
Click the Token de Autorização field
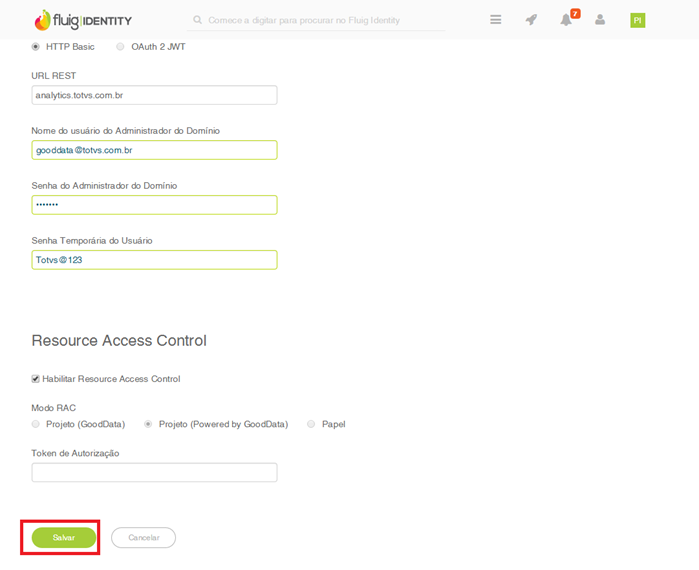pos(154,472)
